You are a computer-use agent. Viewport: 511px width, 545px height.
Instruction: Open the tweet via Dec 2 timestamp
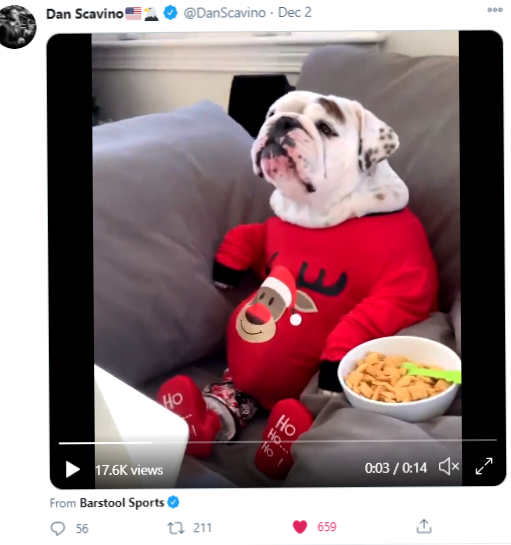point(295,13)
